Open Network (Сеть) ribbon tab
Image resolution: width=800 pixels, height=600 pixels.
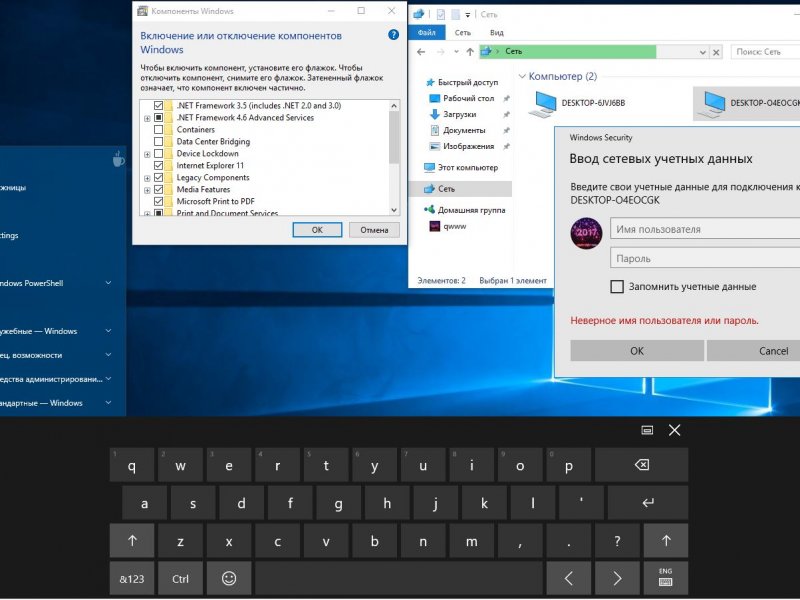pyautogui.click(x=463, y=33)
